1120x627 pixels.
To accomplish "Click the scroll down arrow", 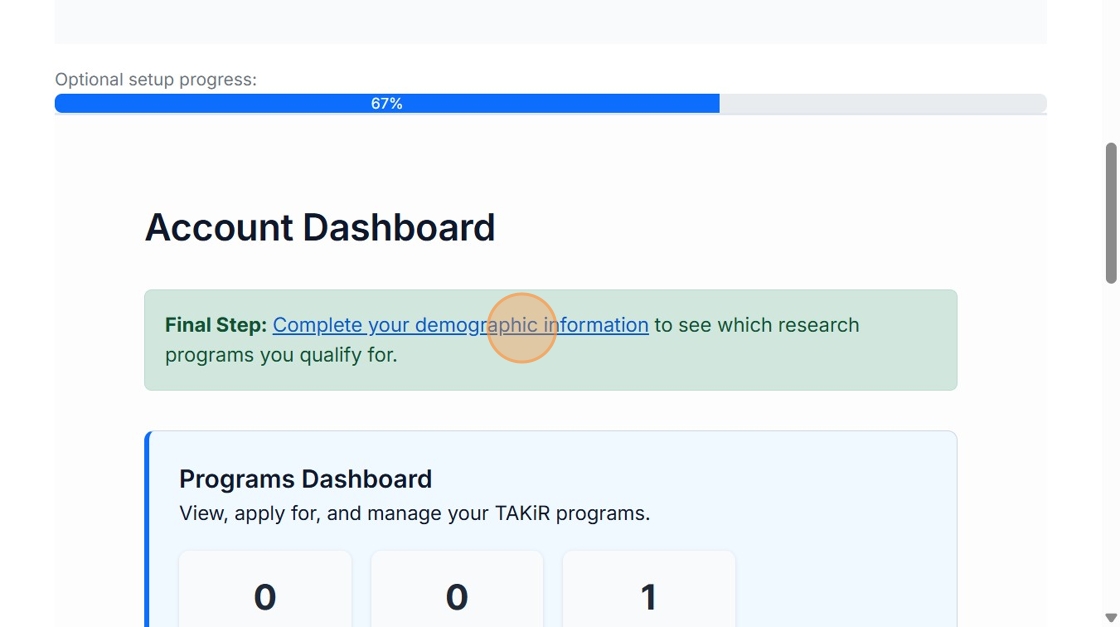I will 1110,618.
